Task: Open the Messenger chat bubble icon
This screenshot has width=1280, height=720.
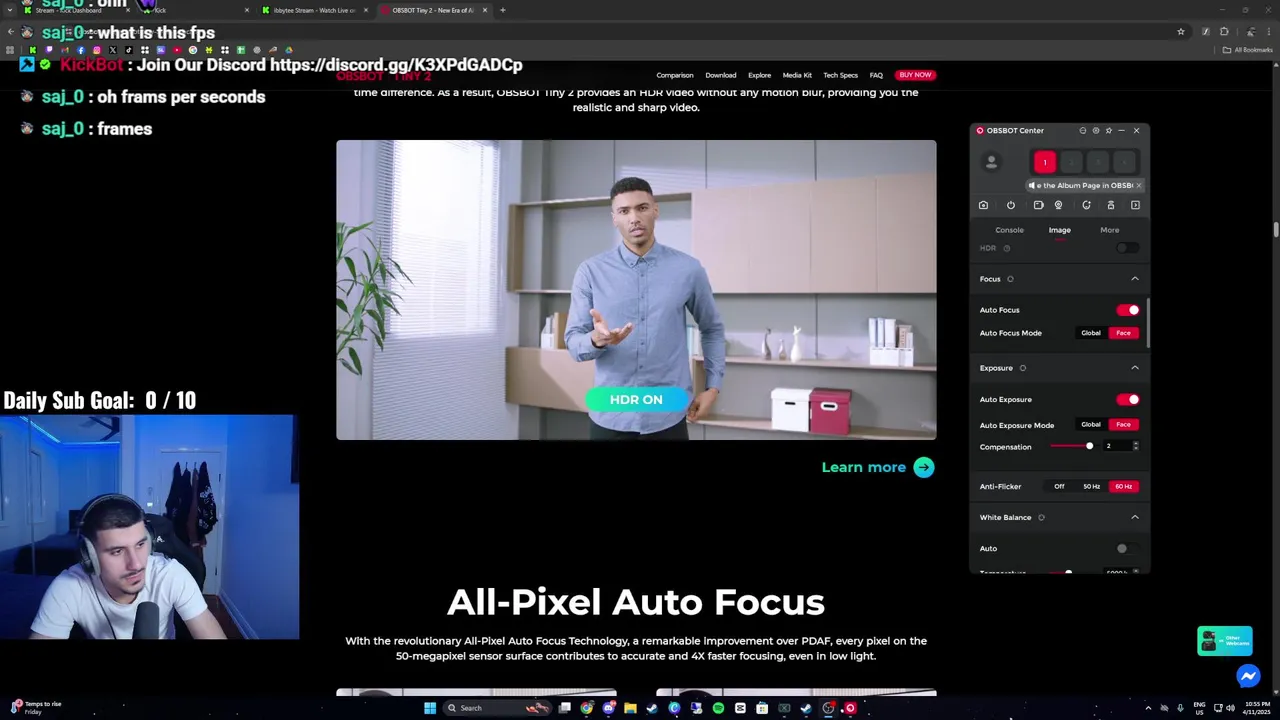Action: (1248, 677)
